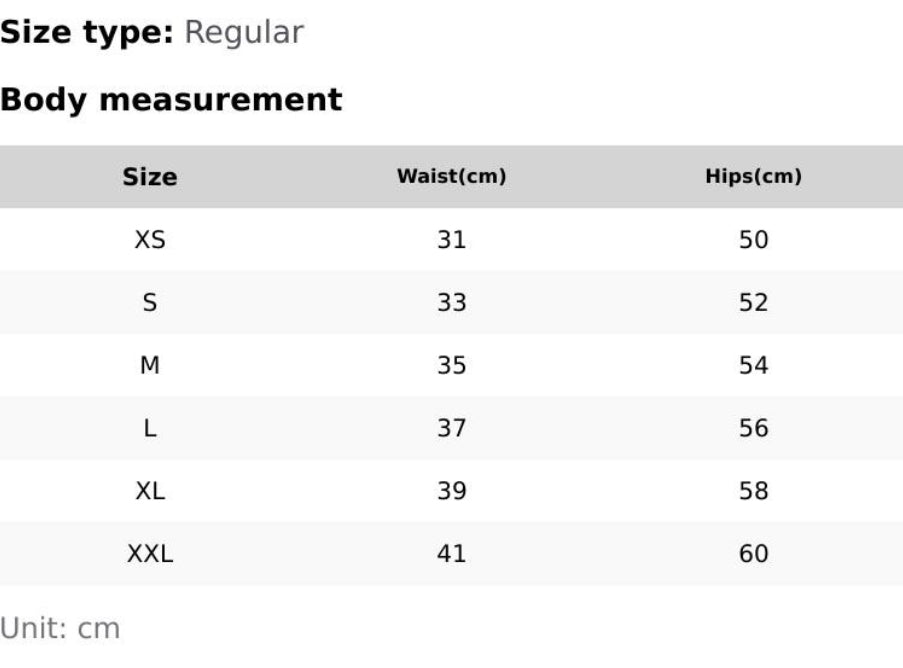Click waist value 33 in the table

(451, 303)
